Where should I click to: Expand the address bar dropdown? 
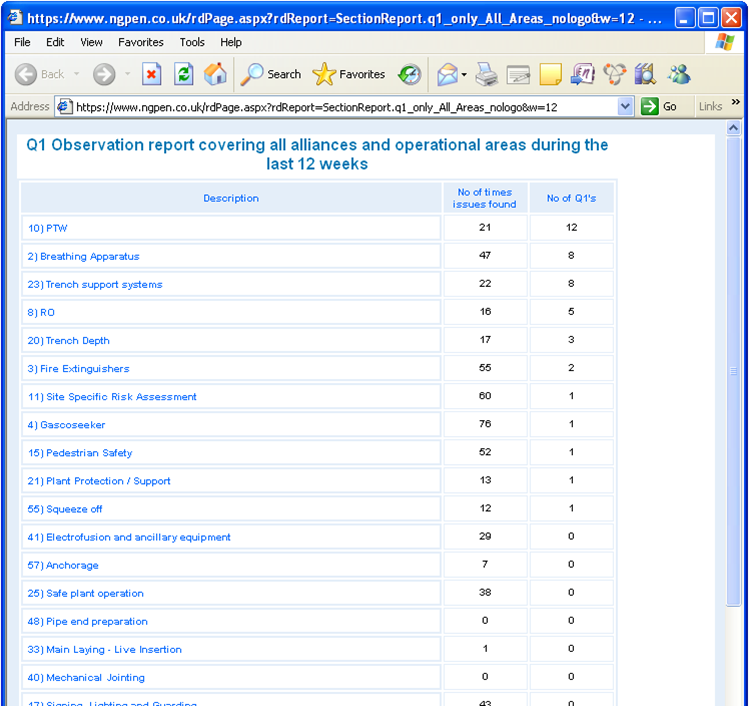pyautogui.click(x=625, y=106)
